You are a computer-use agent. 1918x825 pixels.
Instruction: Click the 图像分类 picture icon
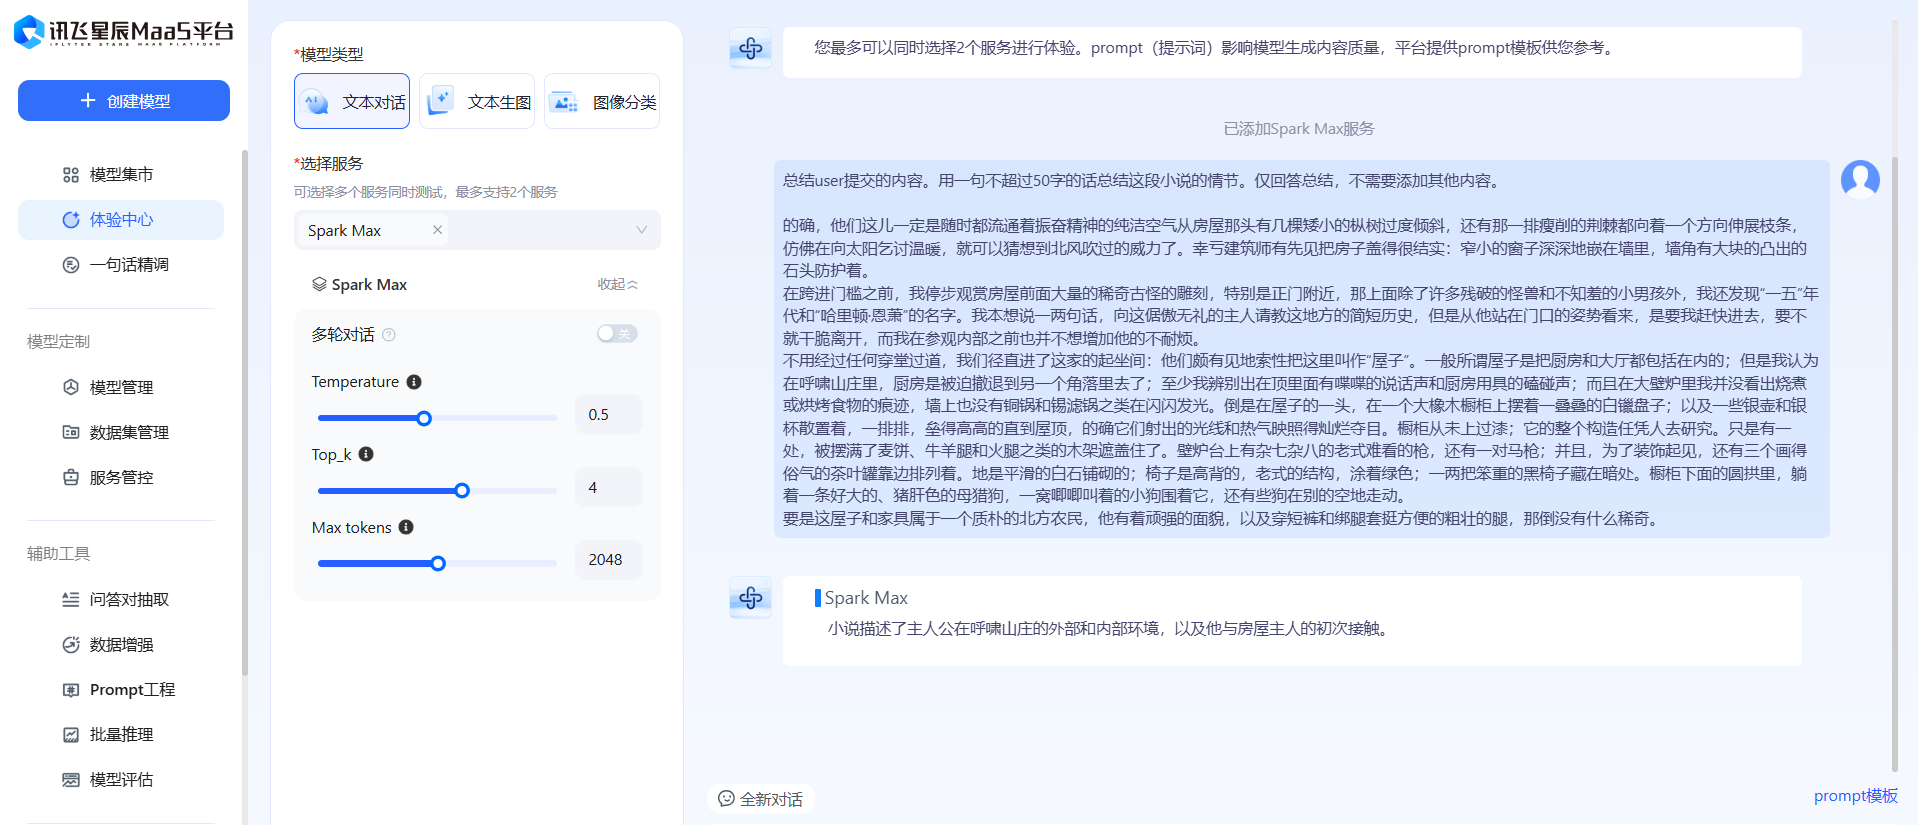pyautogui.click(x=565, y=102)
